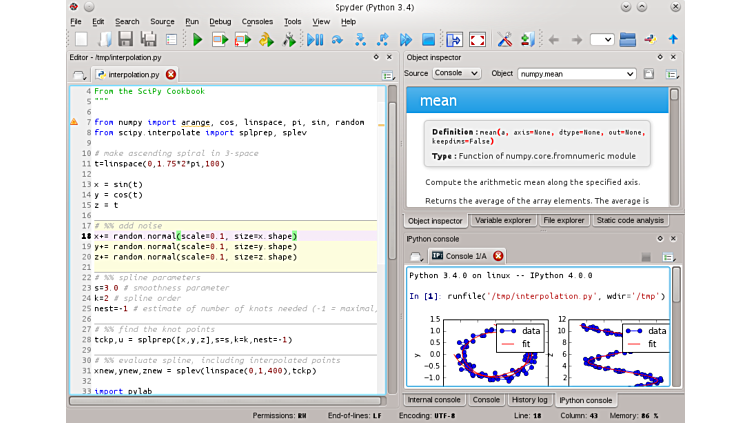Click the editor horizontal scrollbar
752x423 pixels.
[x=225, y=400]
